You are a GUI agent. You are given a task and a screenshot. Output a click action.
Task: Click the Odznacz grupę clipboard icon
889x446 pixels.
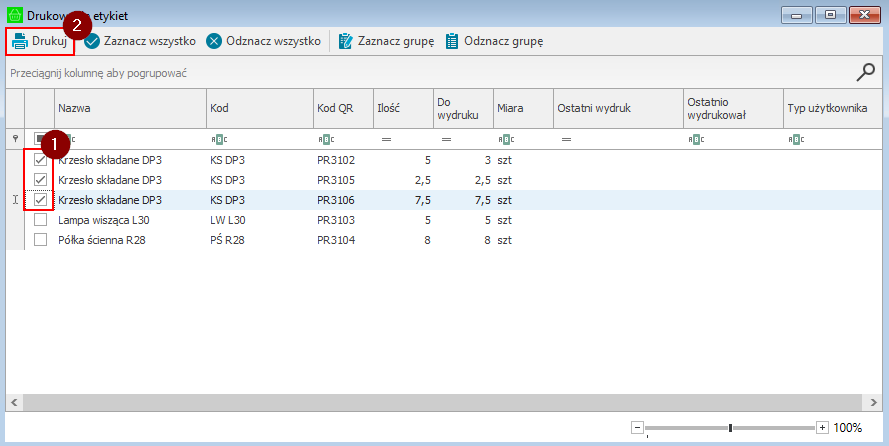point(452,41)
